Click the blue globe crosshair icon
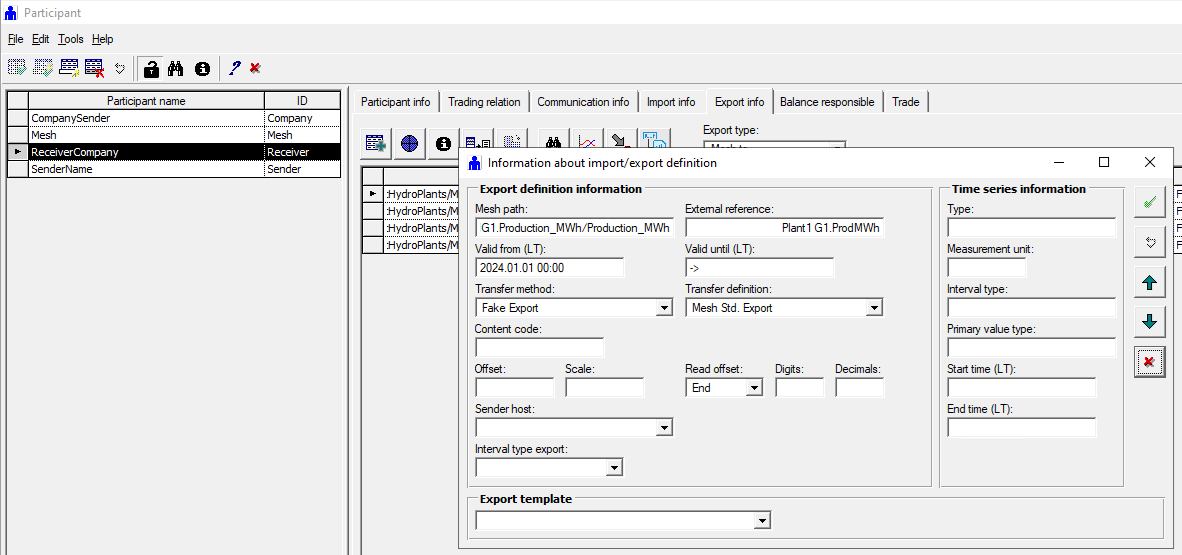Image resolution: width=1182 pixels, height=555 pixels. coord(409,143)
